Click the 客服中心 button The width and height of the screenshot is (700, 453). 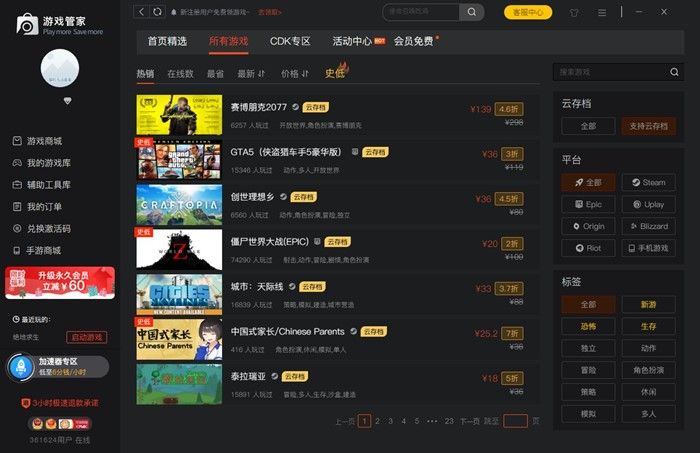click(x=527, y=12)
